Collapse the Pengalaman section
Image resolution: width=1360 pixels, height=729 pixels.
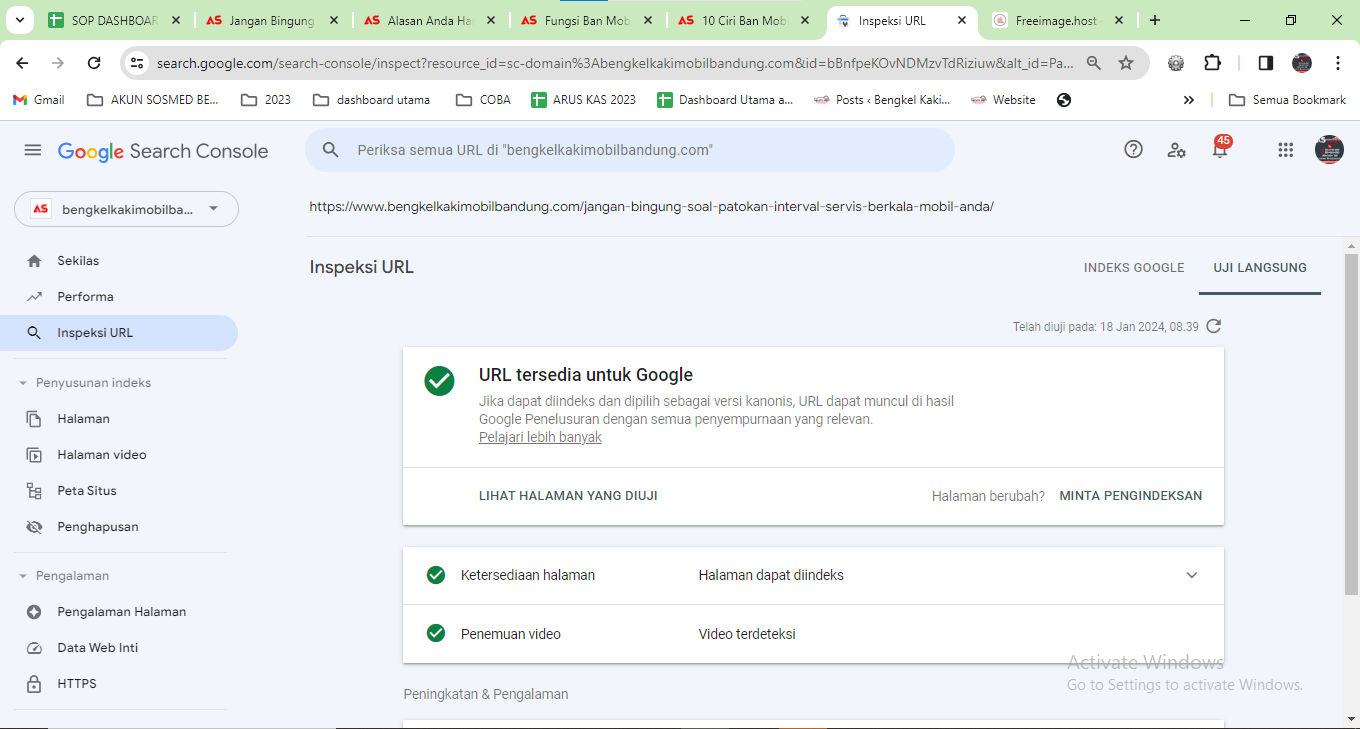pyautogui.click(x=24, y=576)
